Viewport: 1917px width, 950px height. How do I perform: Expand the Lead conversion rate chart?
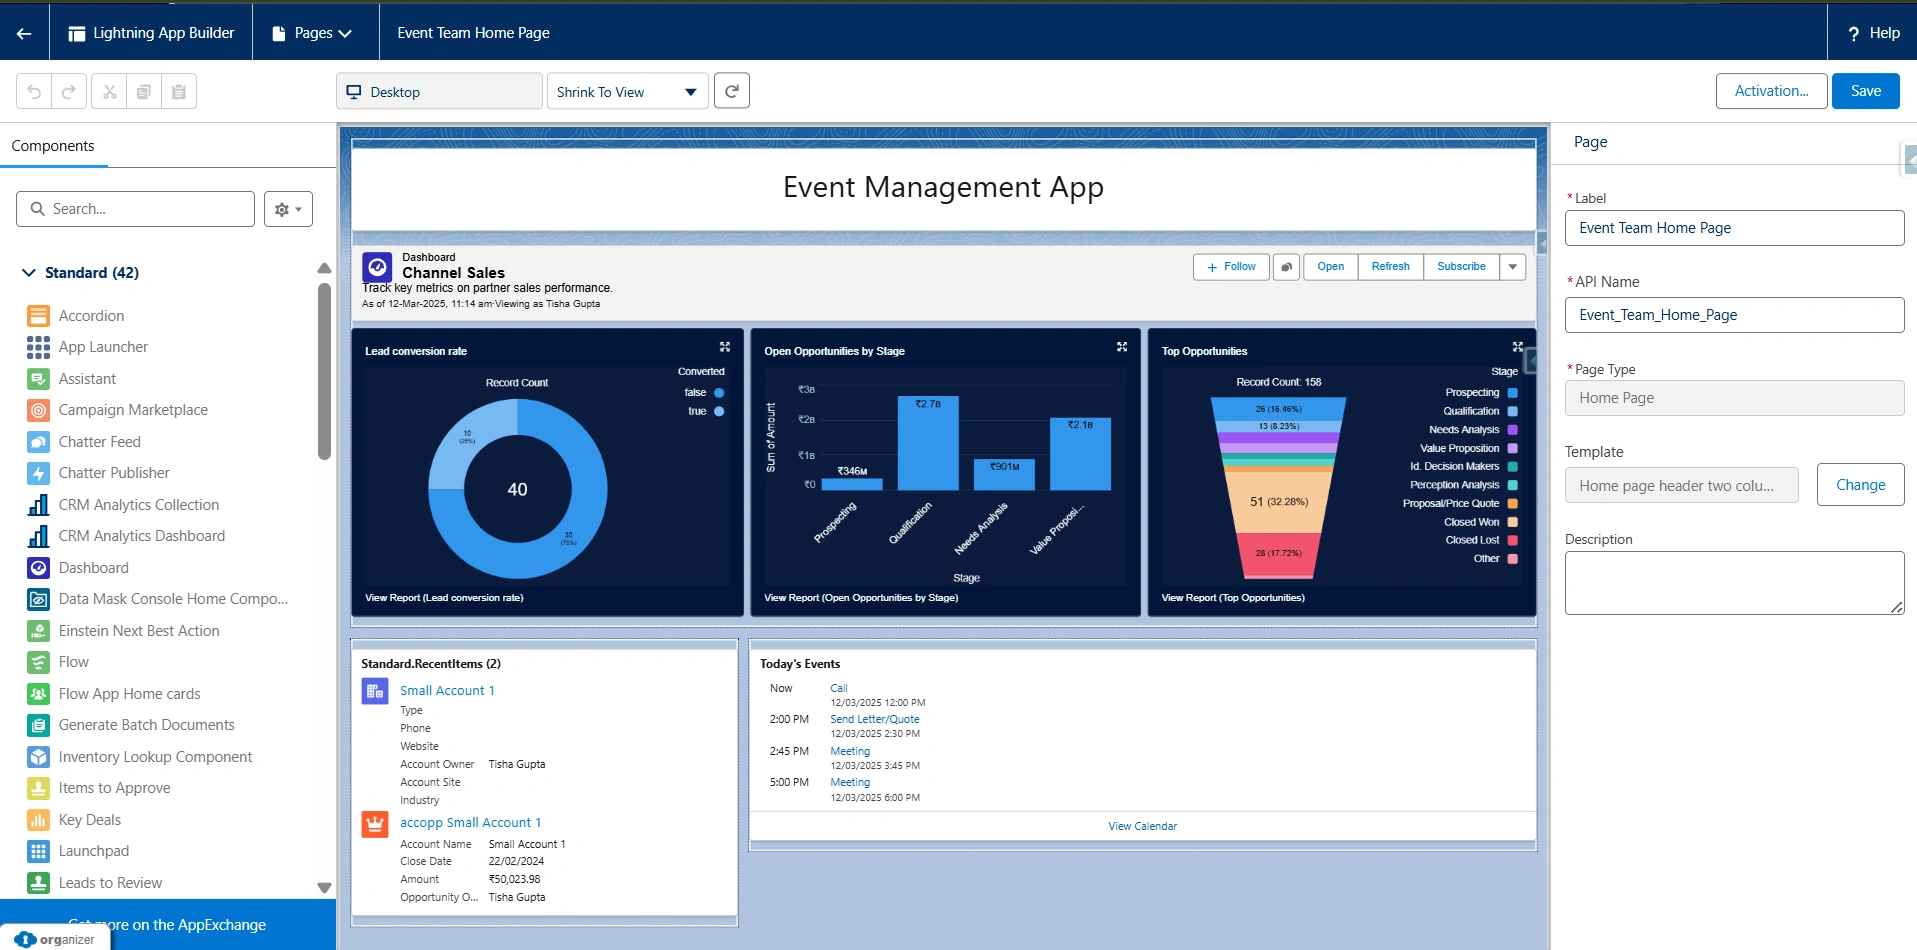tap(725, 347)
